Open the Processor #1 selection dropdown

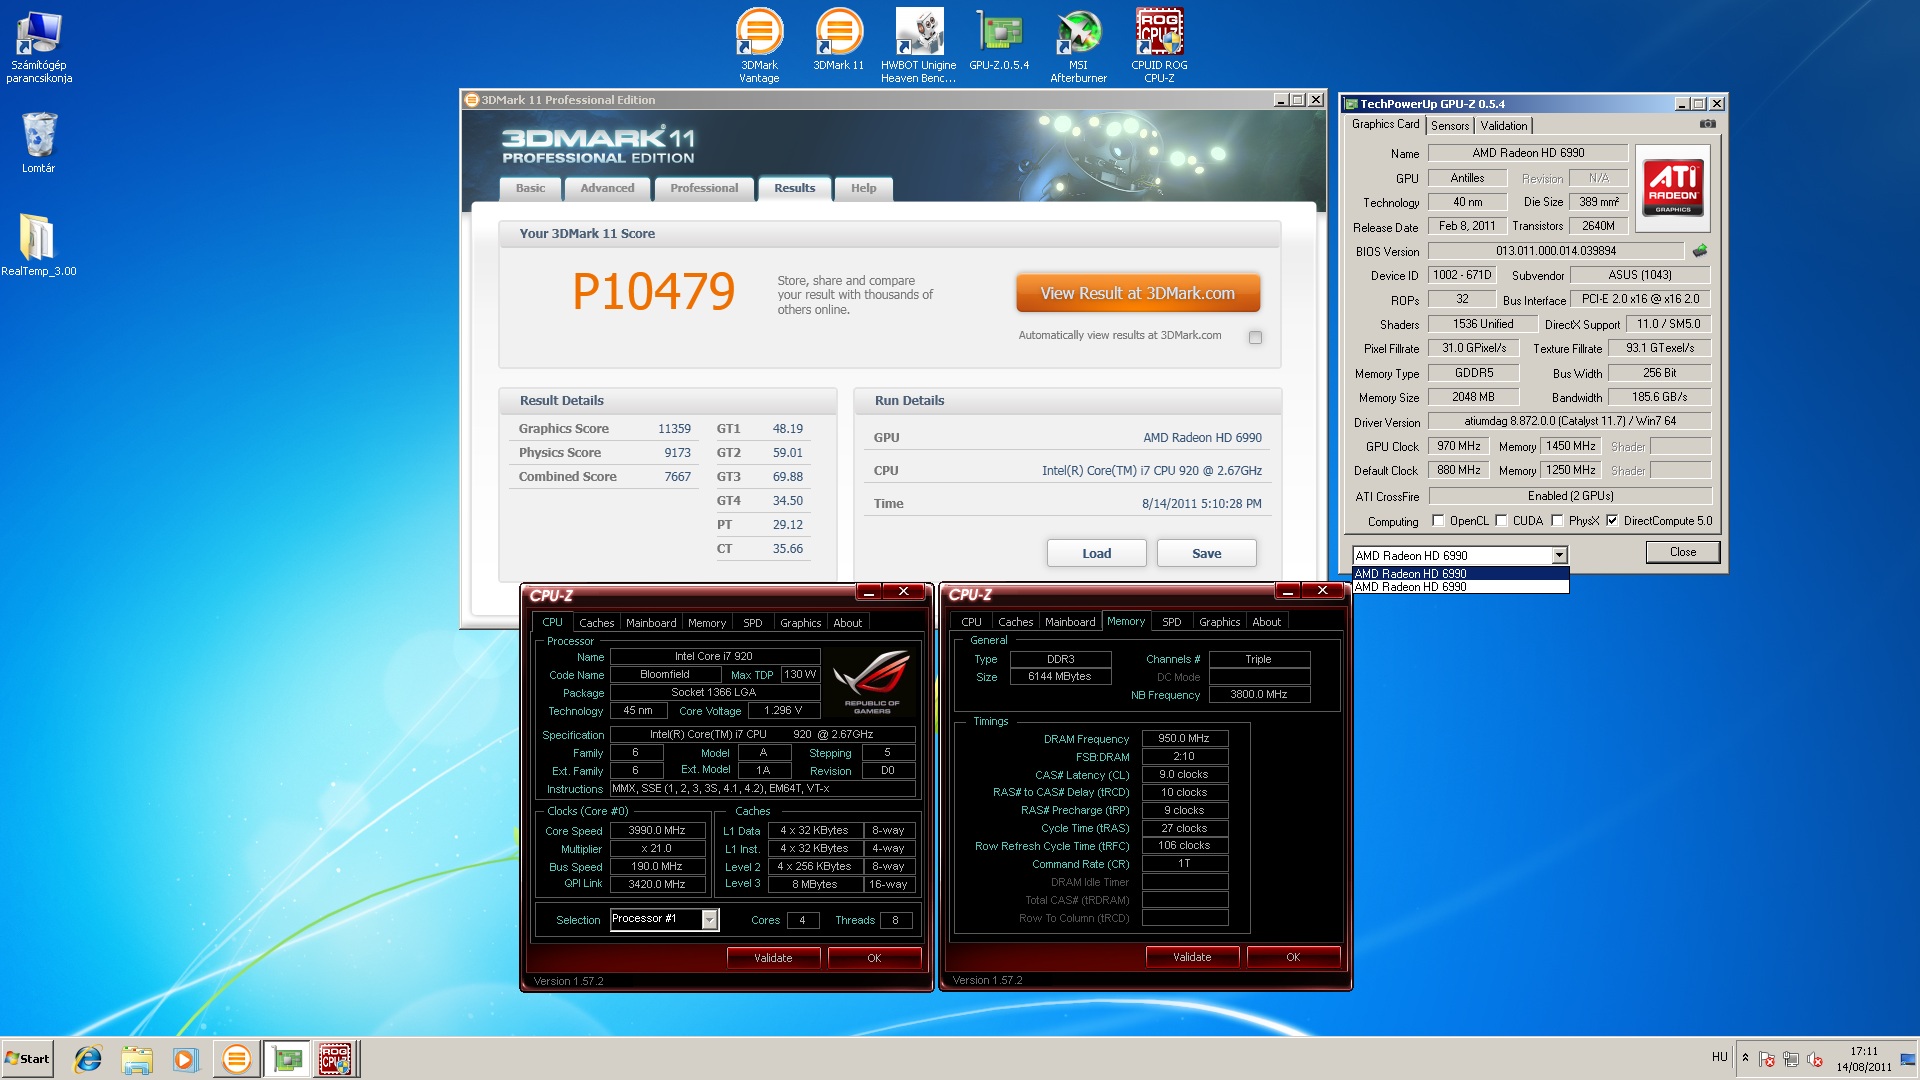(x=709, y=919)
